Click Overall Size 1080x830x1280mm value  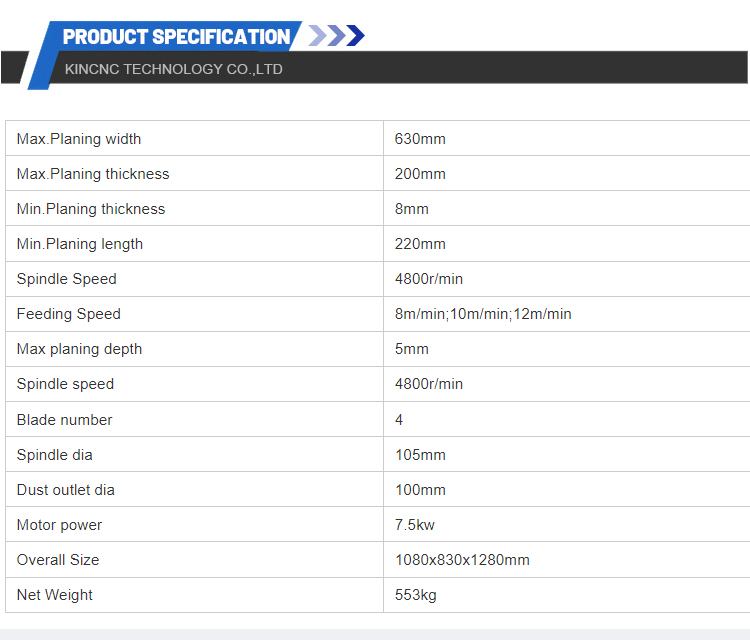(462, 560)
